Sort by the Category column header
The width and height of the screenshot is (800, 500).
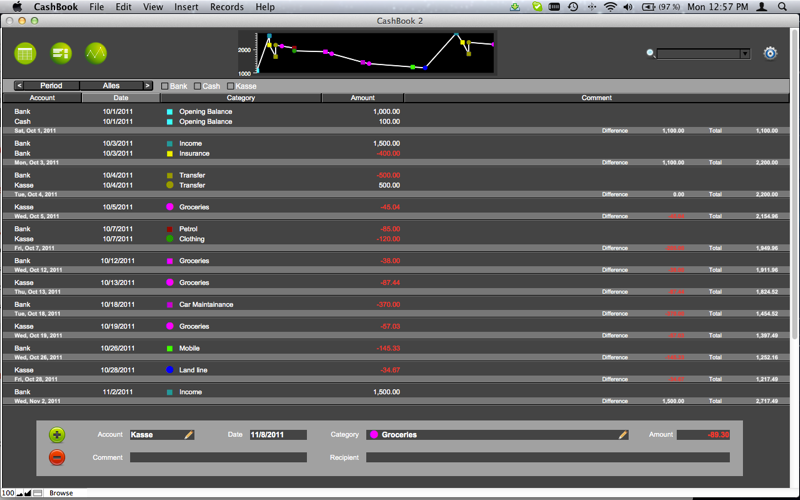click(241, 97)
